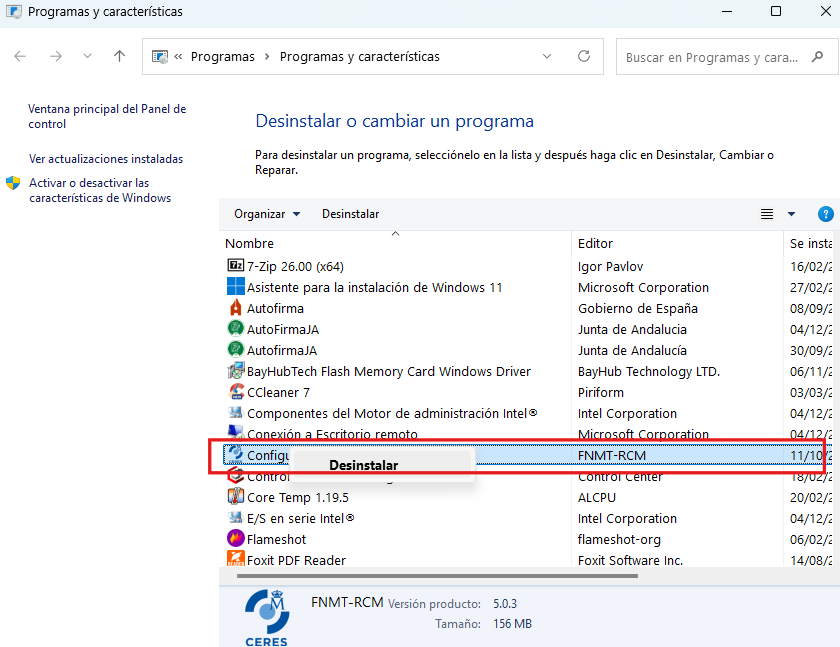Expand the view options dropdown arrow

(x=790, y=213)
